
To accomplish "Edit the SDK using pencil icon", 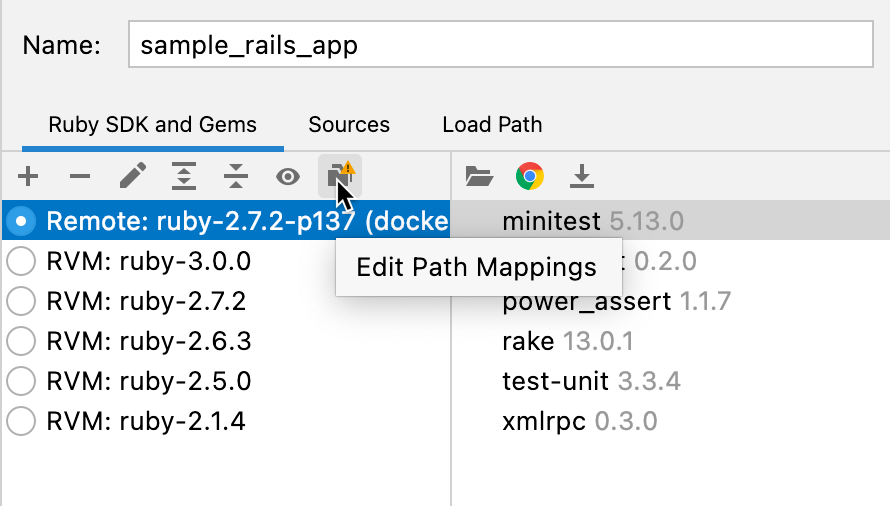I will click(133, 176).
